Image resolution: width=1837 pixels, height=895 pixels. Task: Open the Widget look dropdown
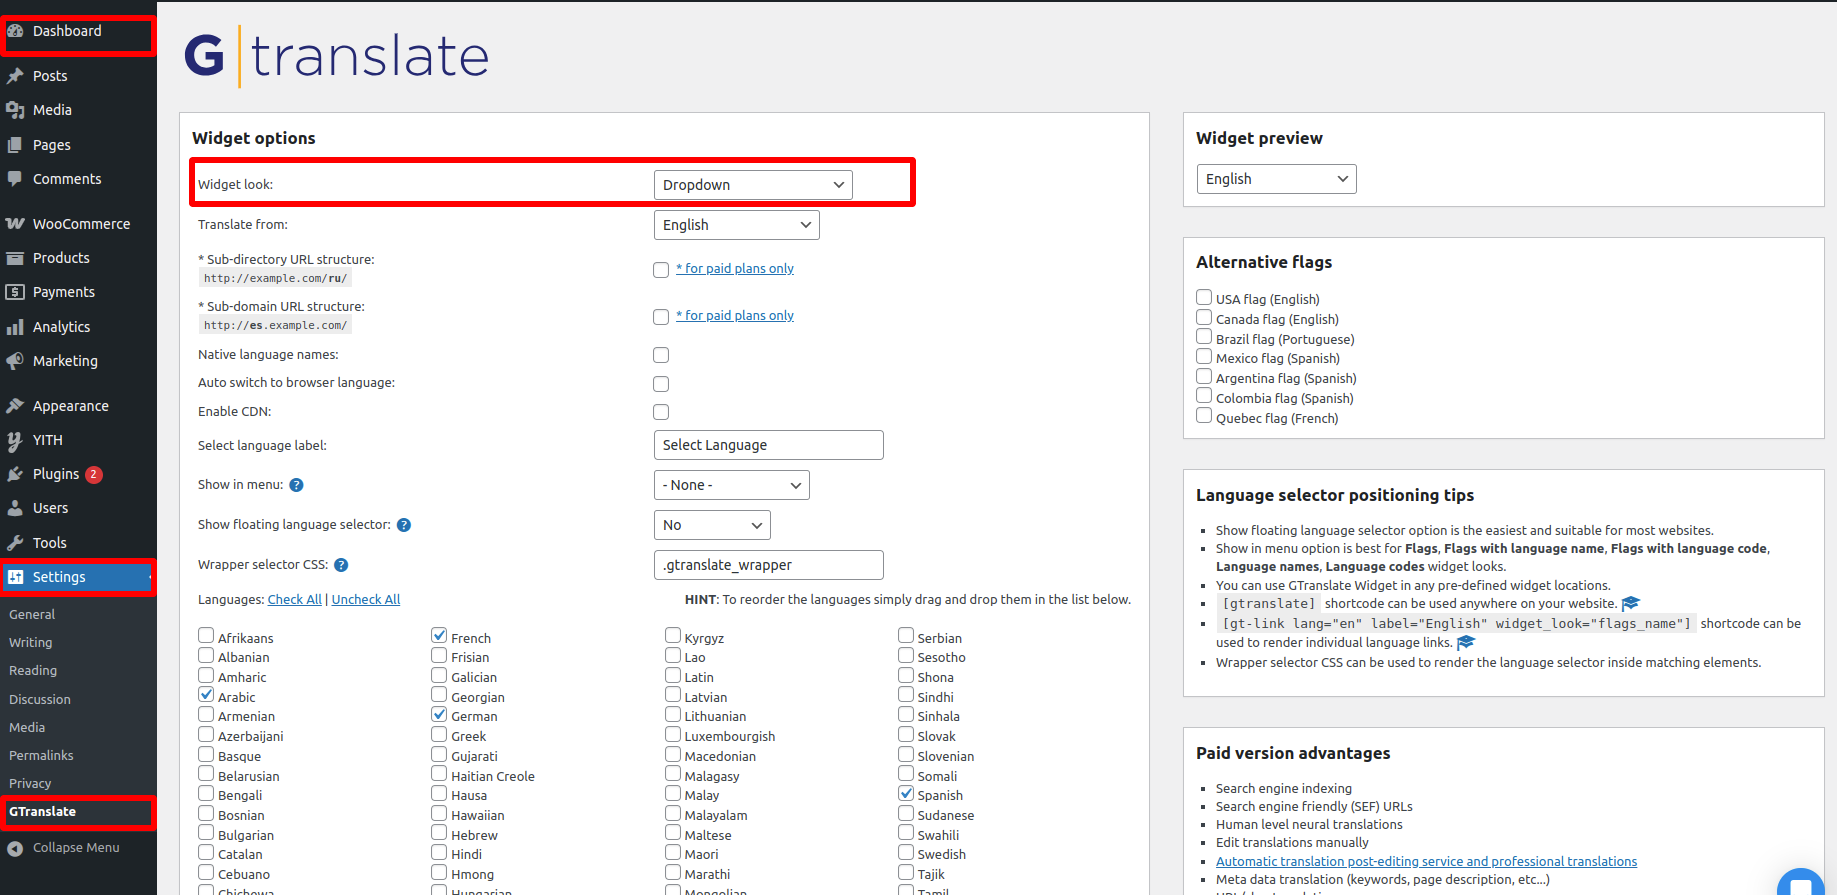[x=753, y=185]
